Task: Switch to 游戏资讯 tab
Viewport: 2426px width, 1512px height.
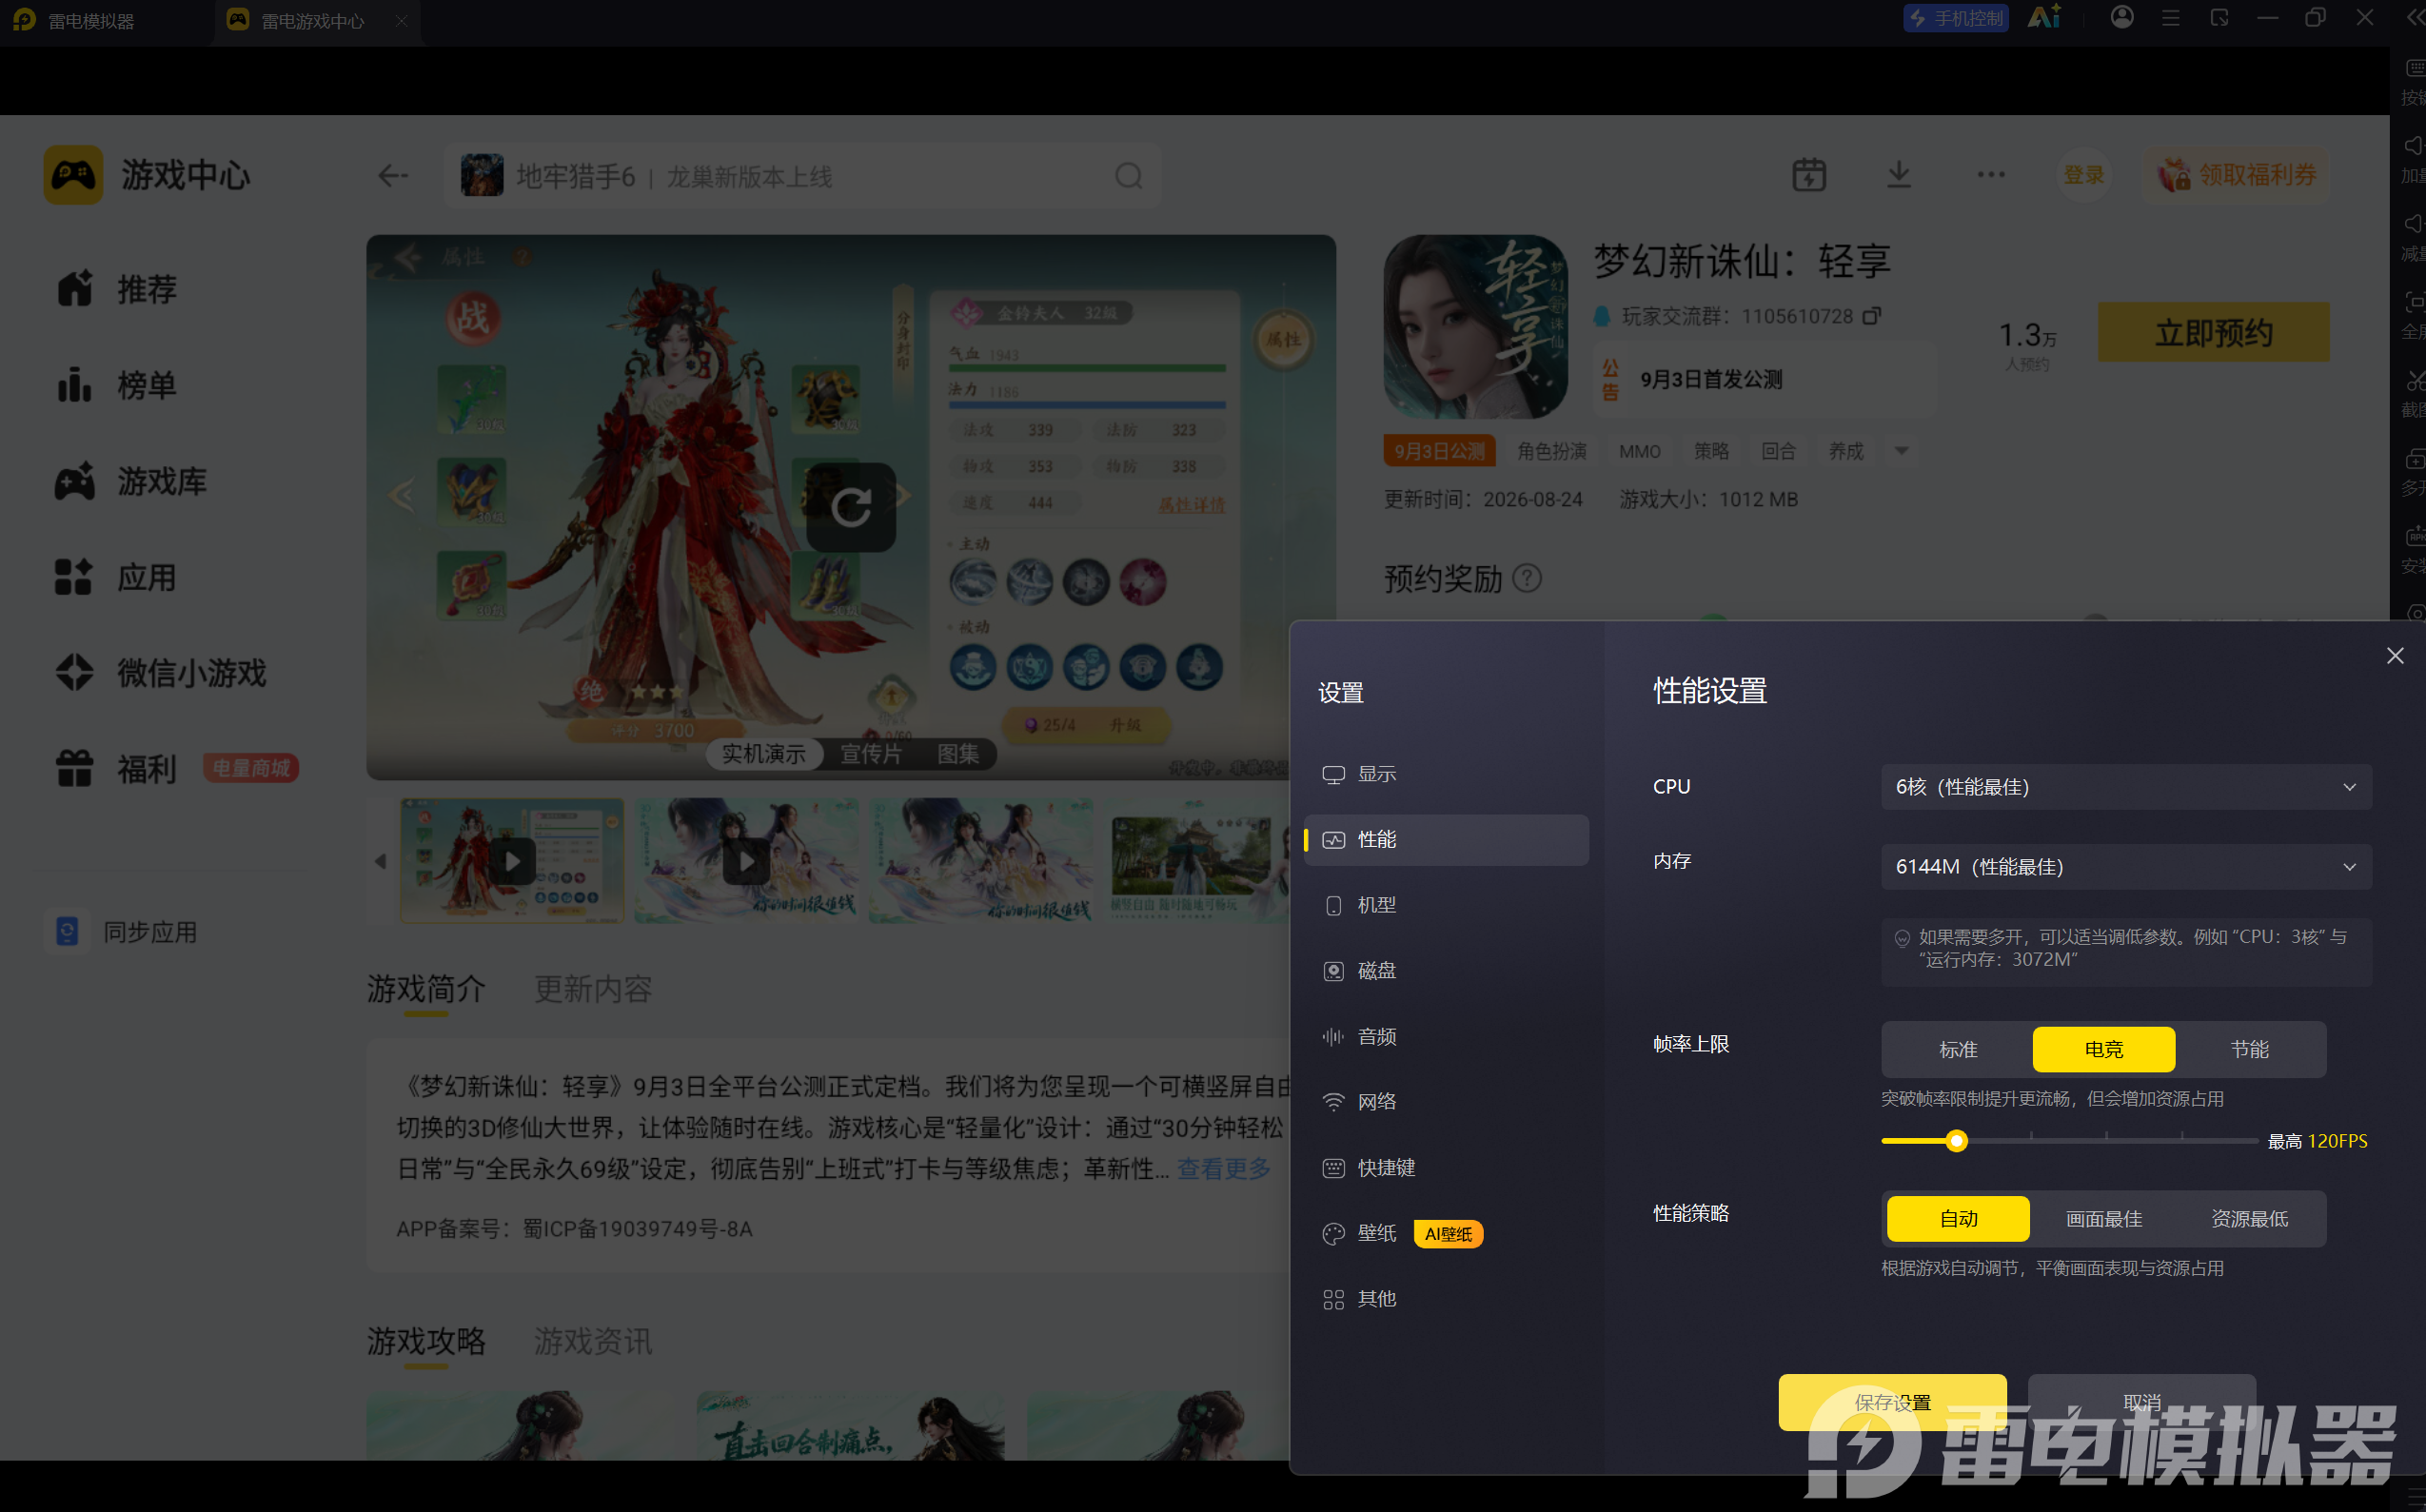Action: click(x=592, y=1341)
